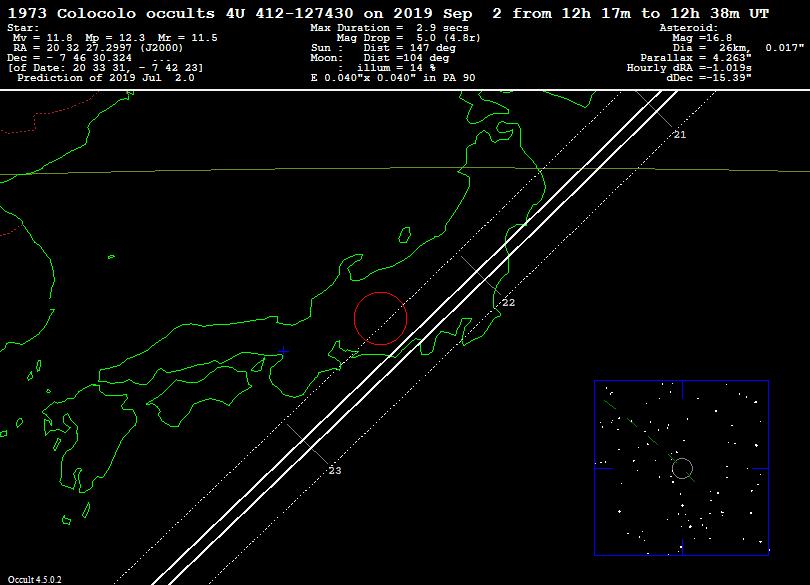Click the 'Occult 4.5.0.2' version label
Image resolution: width=810 pixels, height=585 pixels.
coord(35,579)
